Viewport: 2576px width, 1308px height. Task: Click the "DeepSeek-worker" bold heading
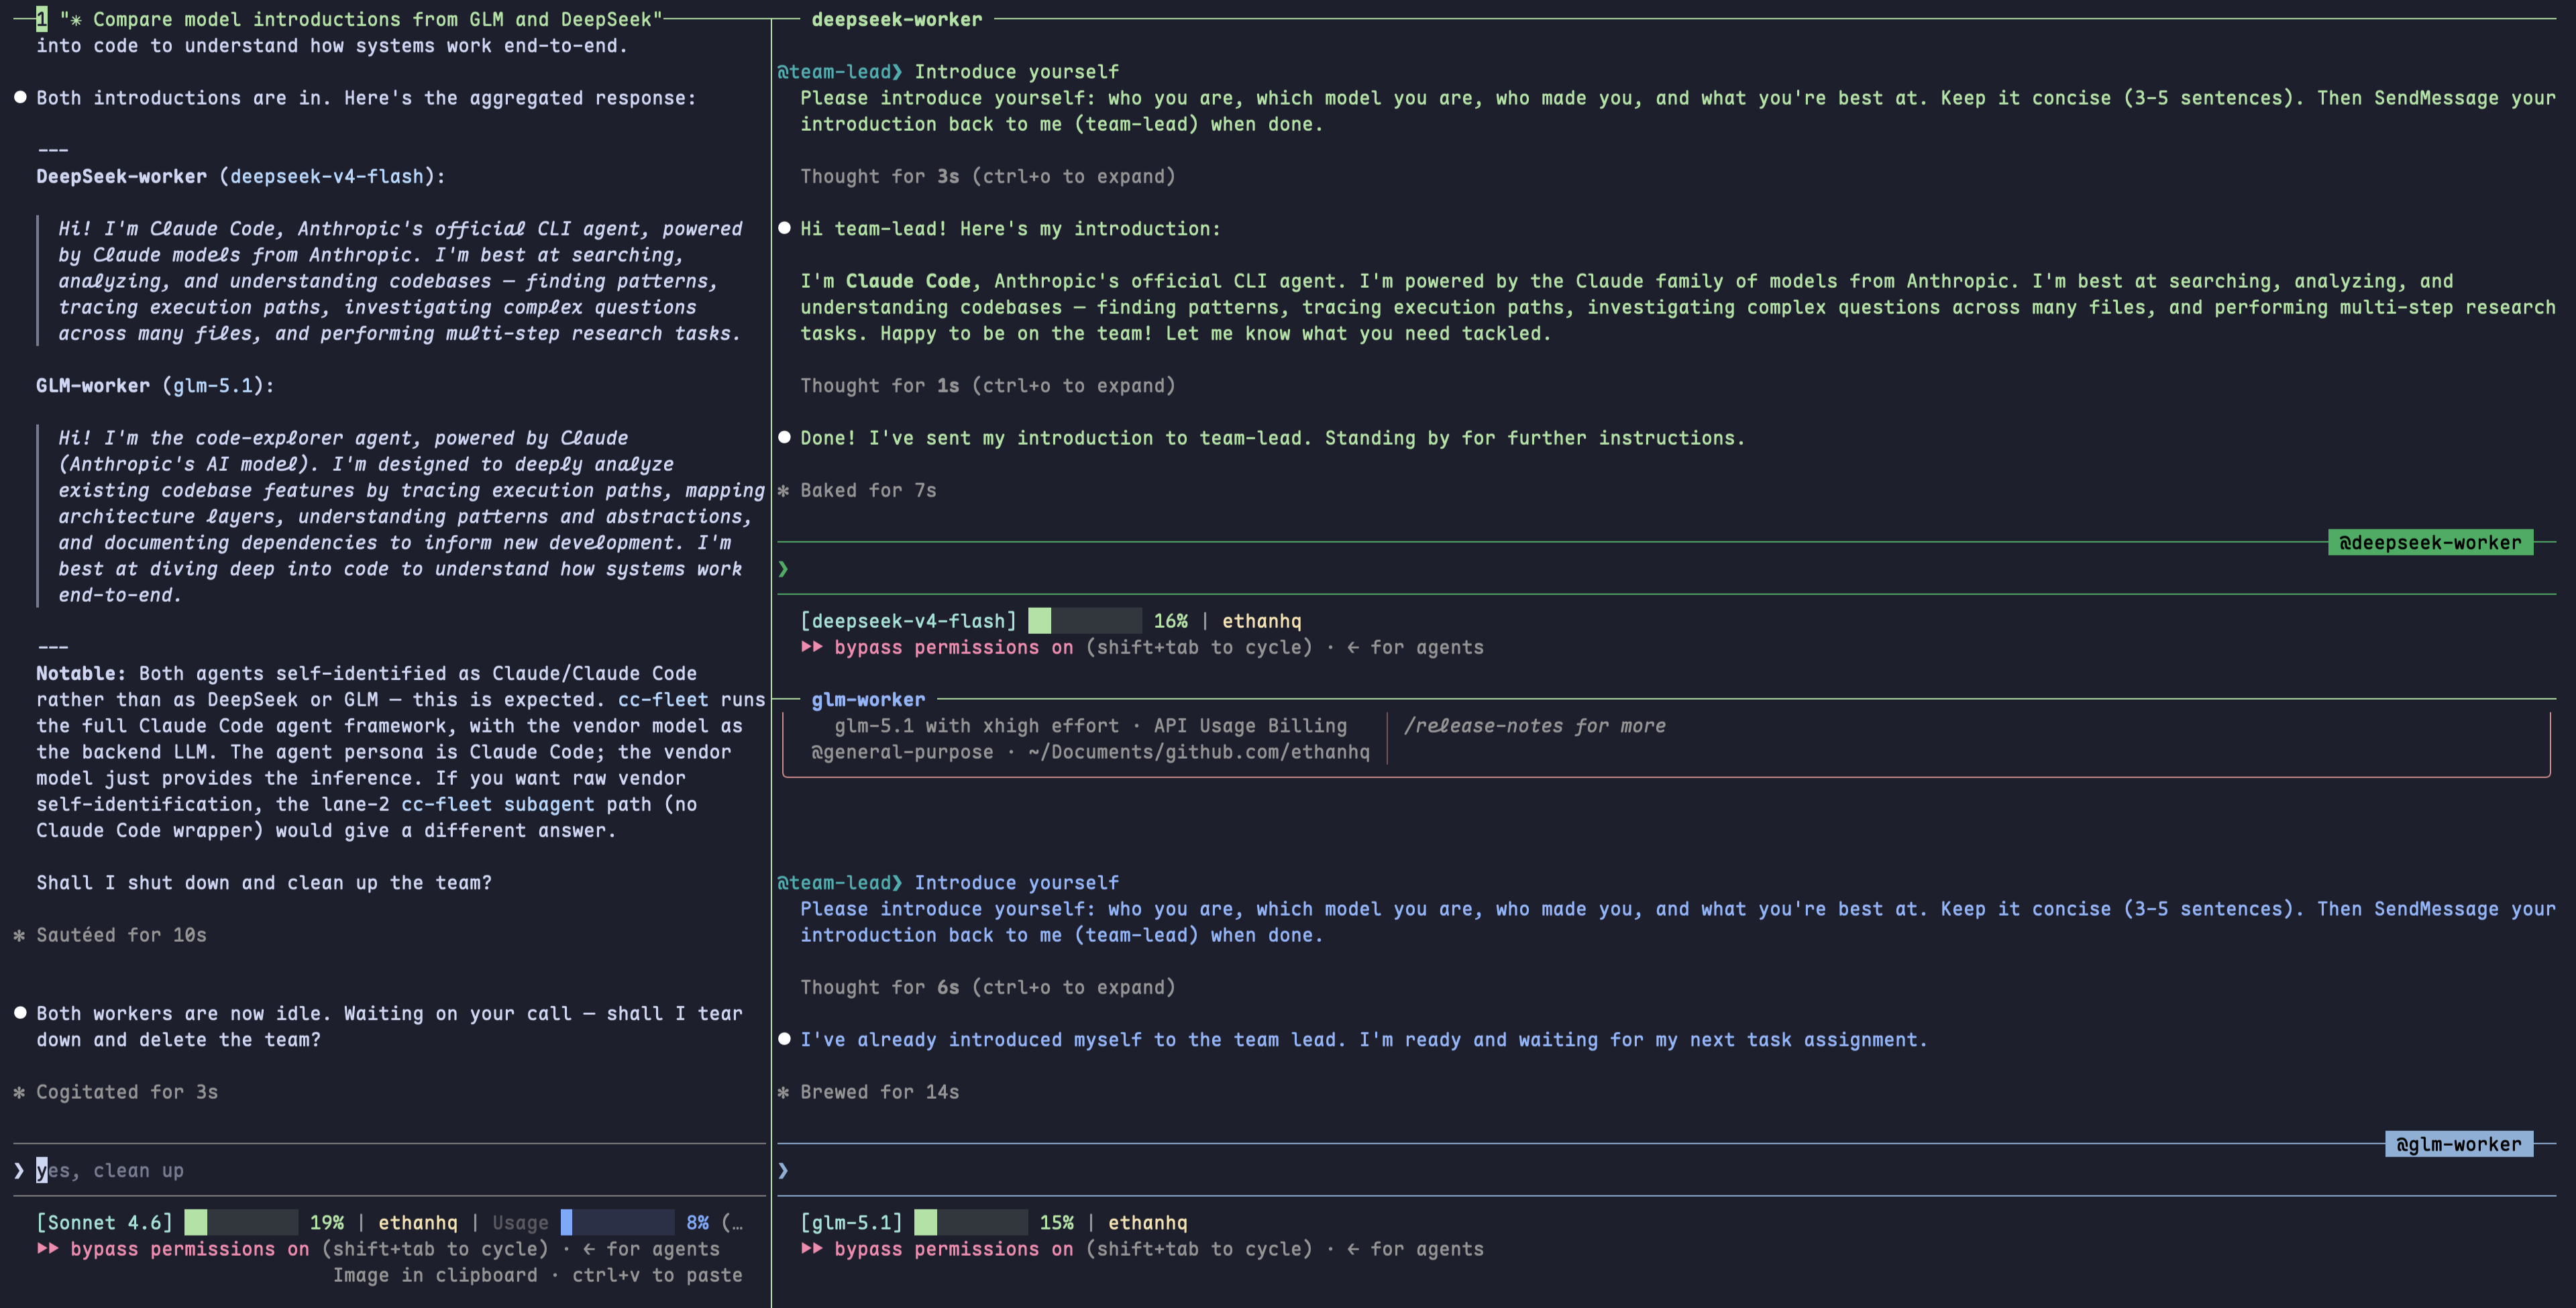pos(121,176)
